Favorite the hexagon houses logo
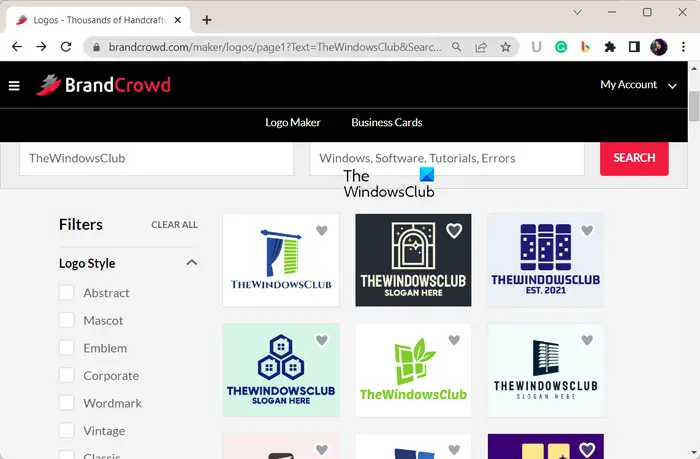This screenshot has height=459, width=700. 322,340
